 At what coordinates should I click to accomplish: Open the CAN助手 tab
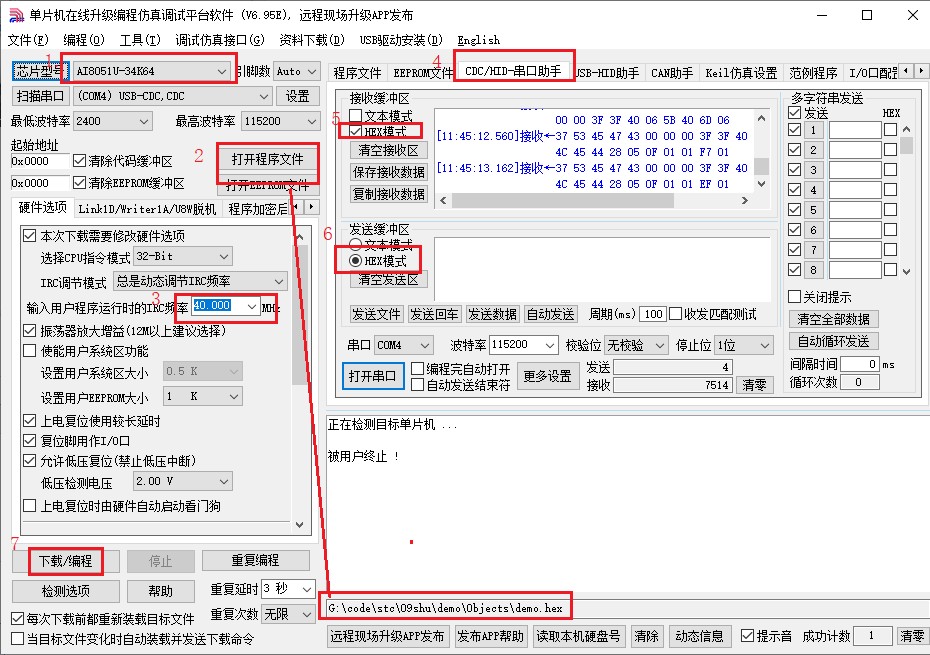click(x=671, y=73)
